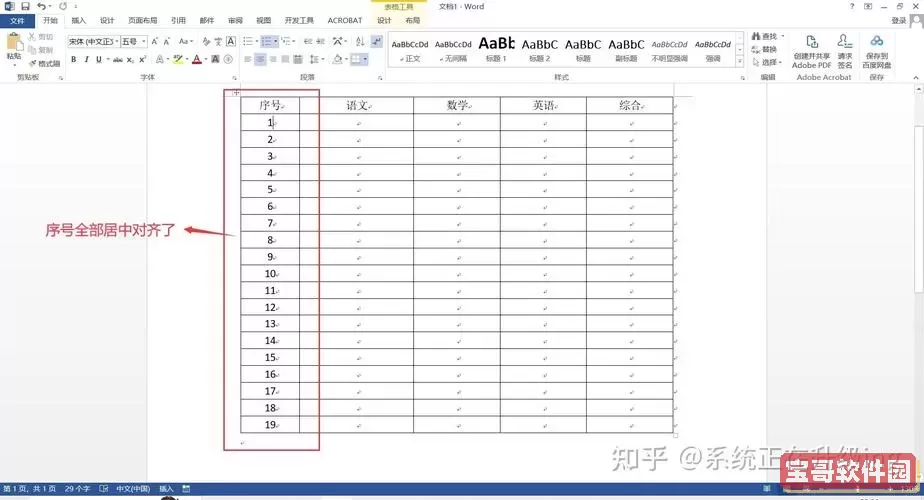Viewport: 924px width, 500px height.
Task: Toggle Underline formatting
Action: (98, 60)
